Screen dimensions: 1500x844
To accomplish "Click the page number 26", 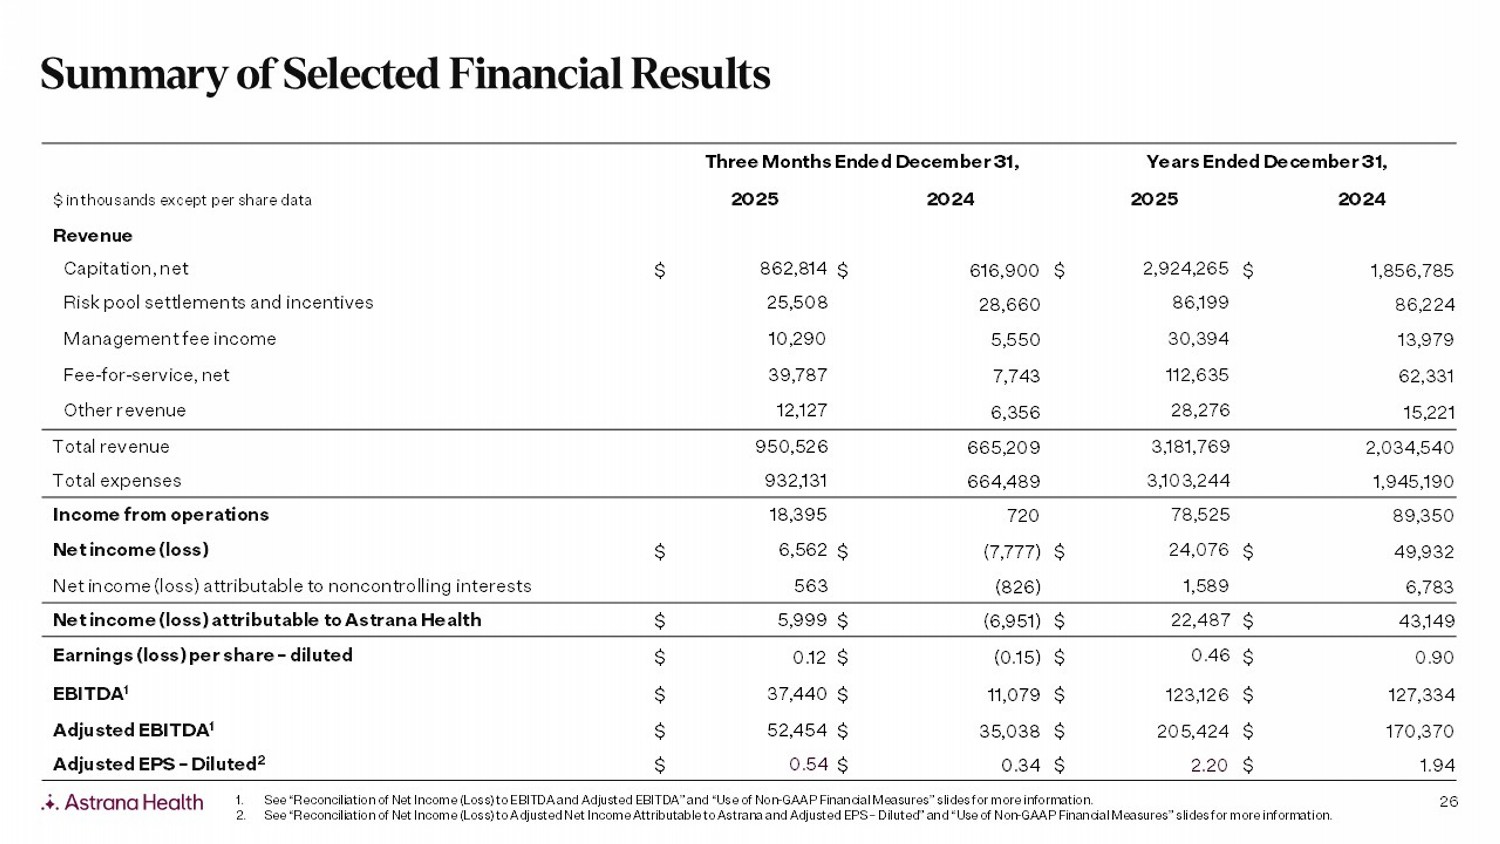I will pos(1448,801).
